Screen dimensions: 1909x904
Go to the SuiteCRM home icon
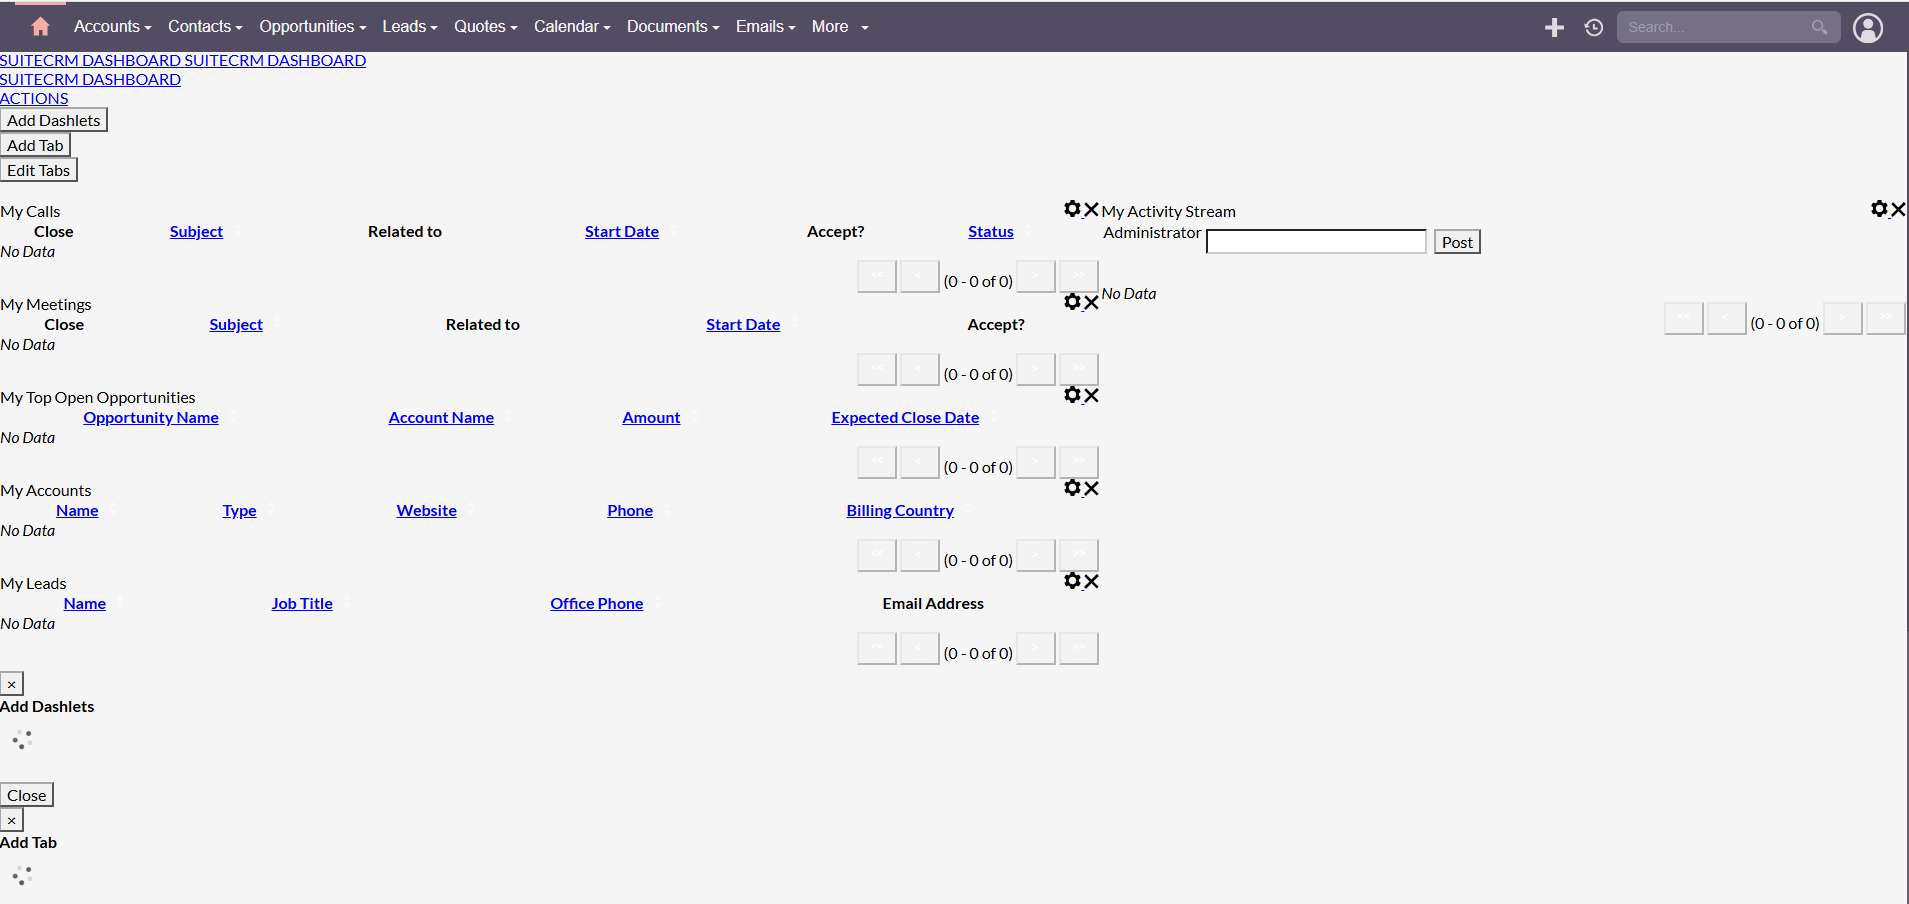40,26
